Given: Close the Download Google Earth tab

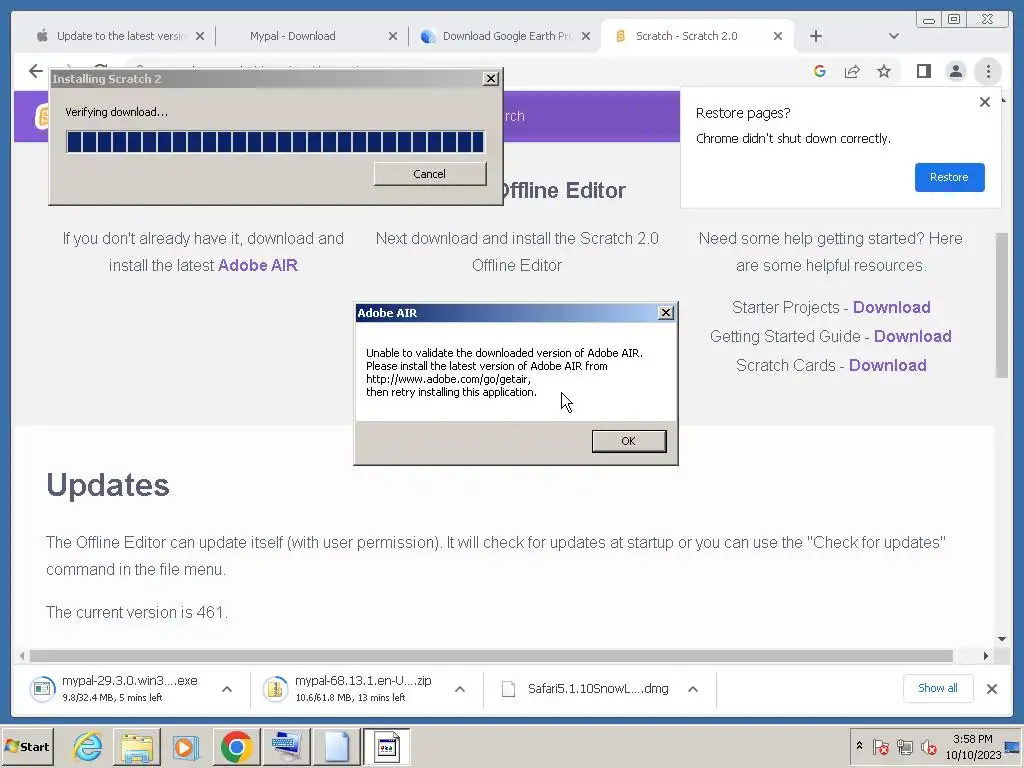Looking at the screenshot, I should [x=586, y=36].
